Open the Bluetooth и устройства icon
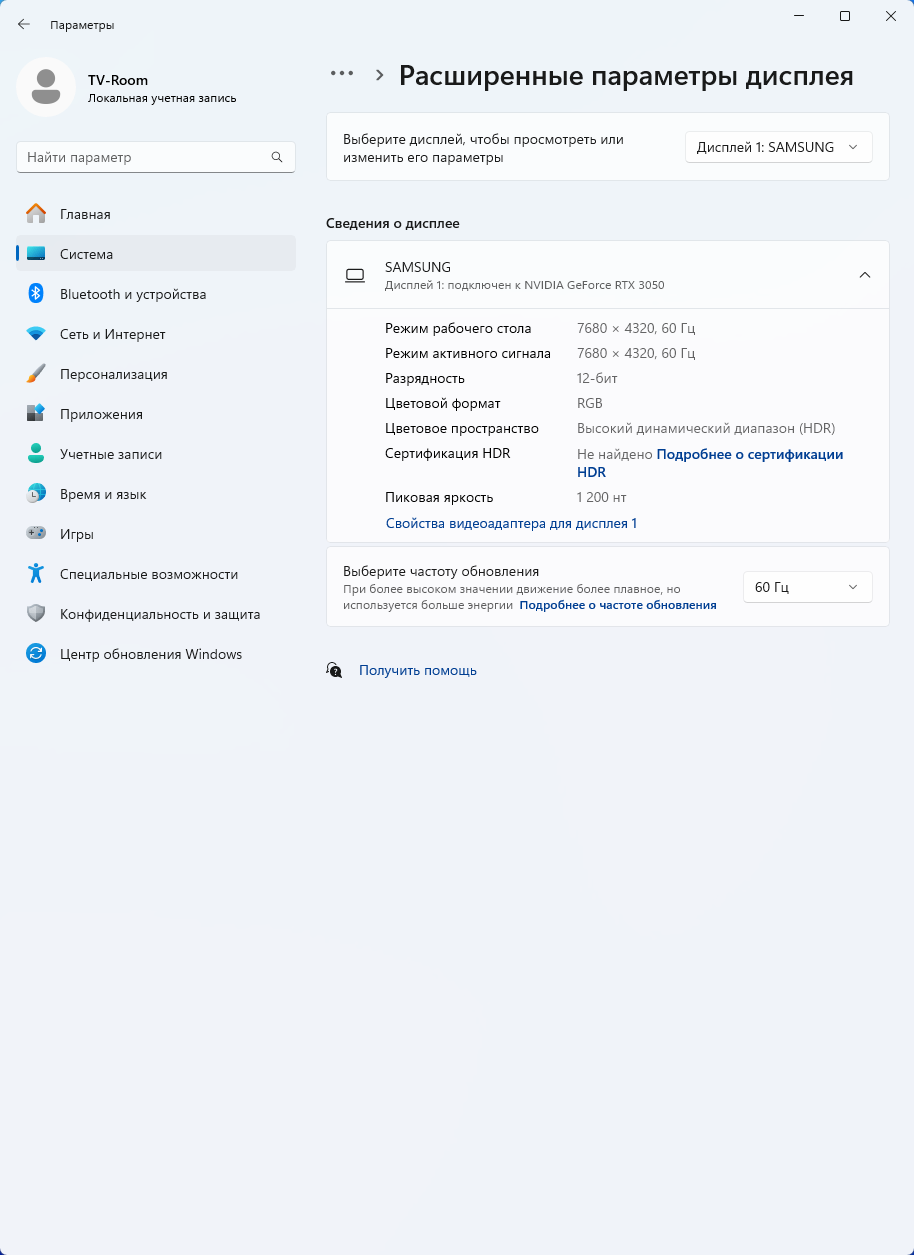The image size is (914, 1255). point(36,294)
